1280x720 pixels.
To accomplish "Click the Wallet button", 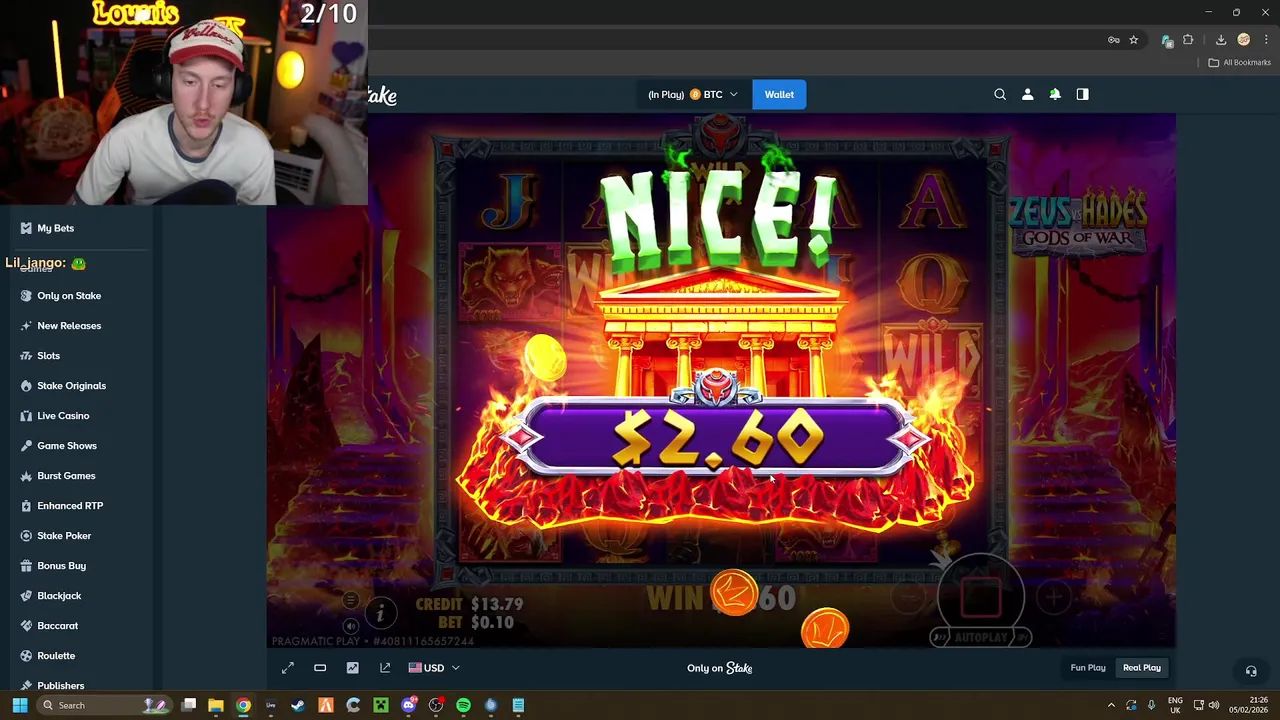I will point(779,94).
